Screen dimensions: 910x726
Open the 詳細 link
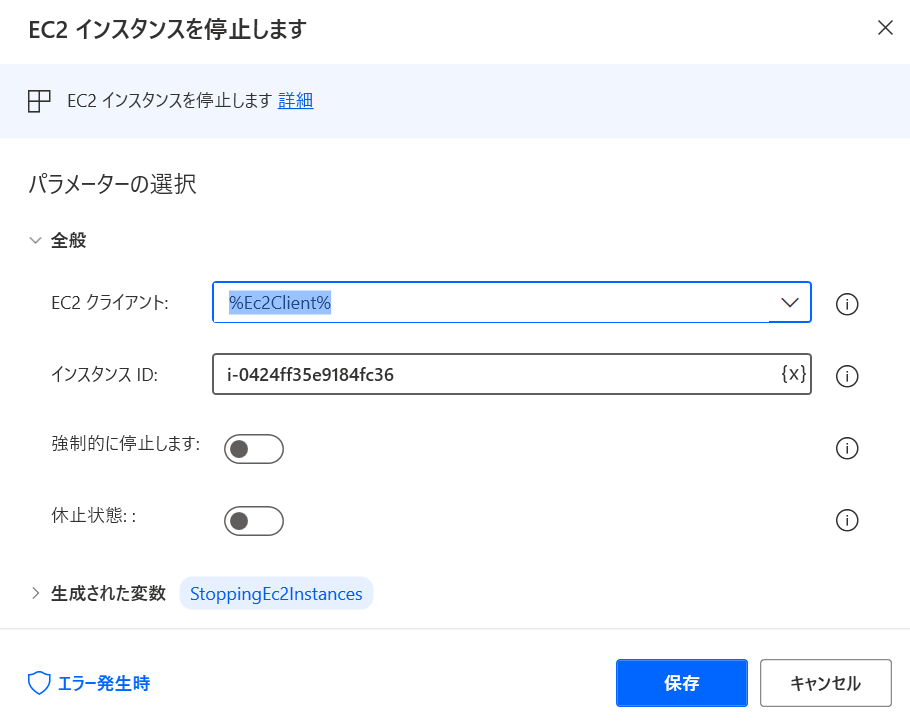click(x=295, y=100)
